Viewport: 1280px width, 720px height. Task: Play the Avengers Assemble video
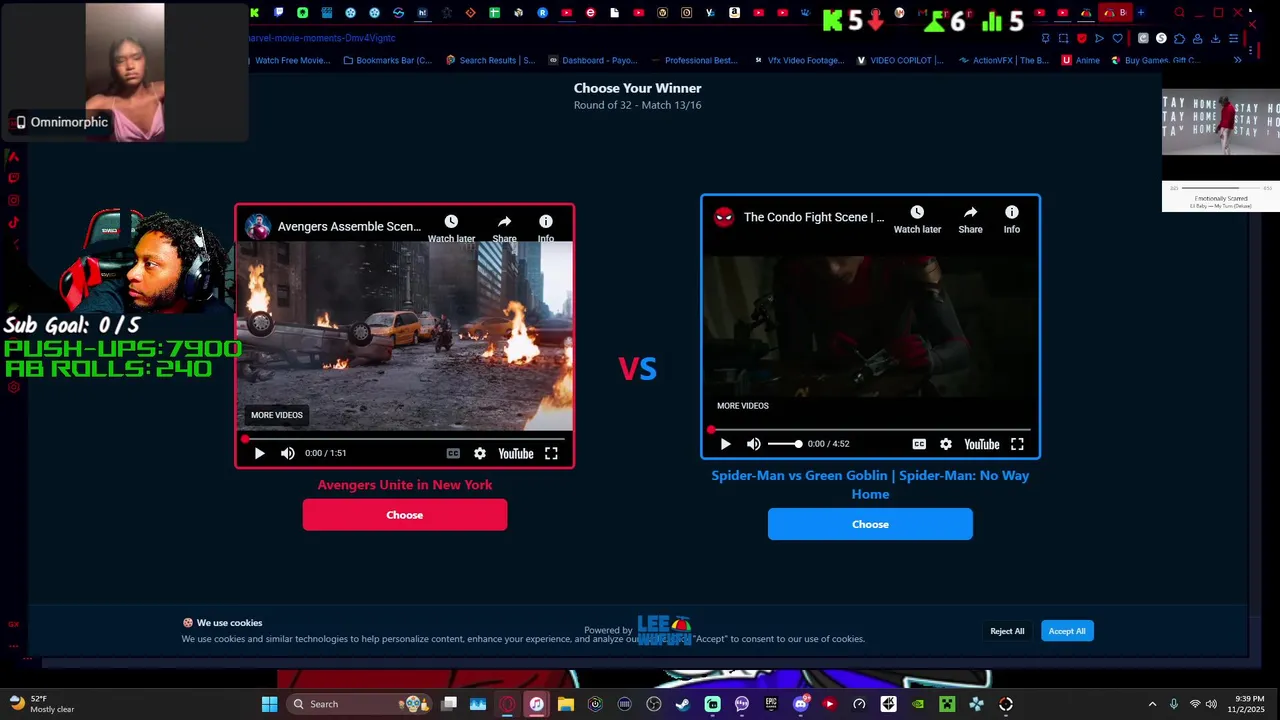pos(259,453)
